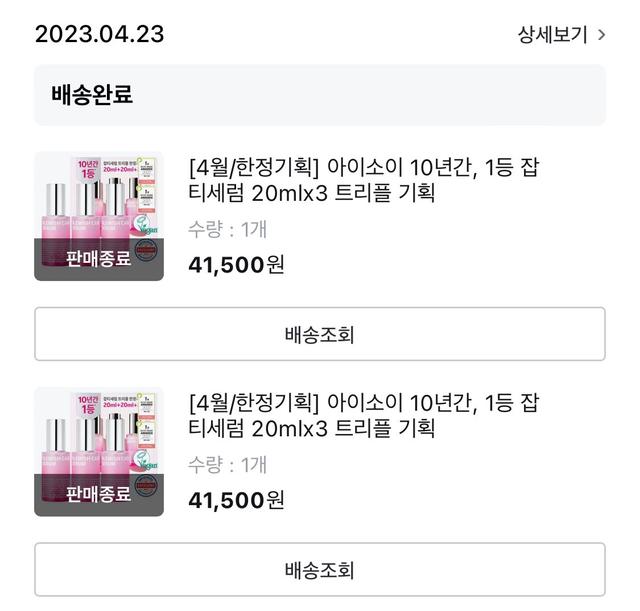Click the first item's 수량 : 1개 text
Viewport: 640px width, 611px height.
(227, 229)
